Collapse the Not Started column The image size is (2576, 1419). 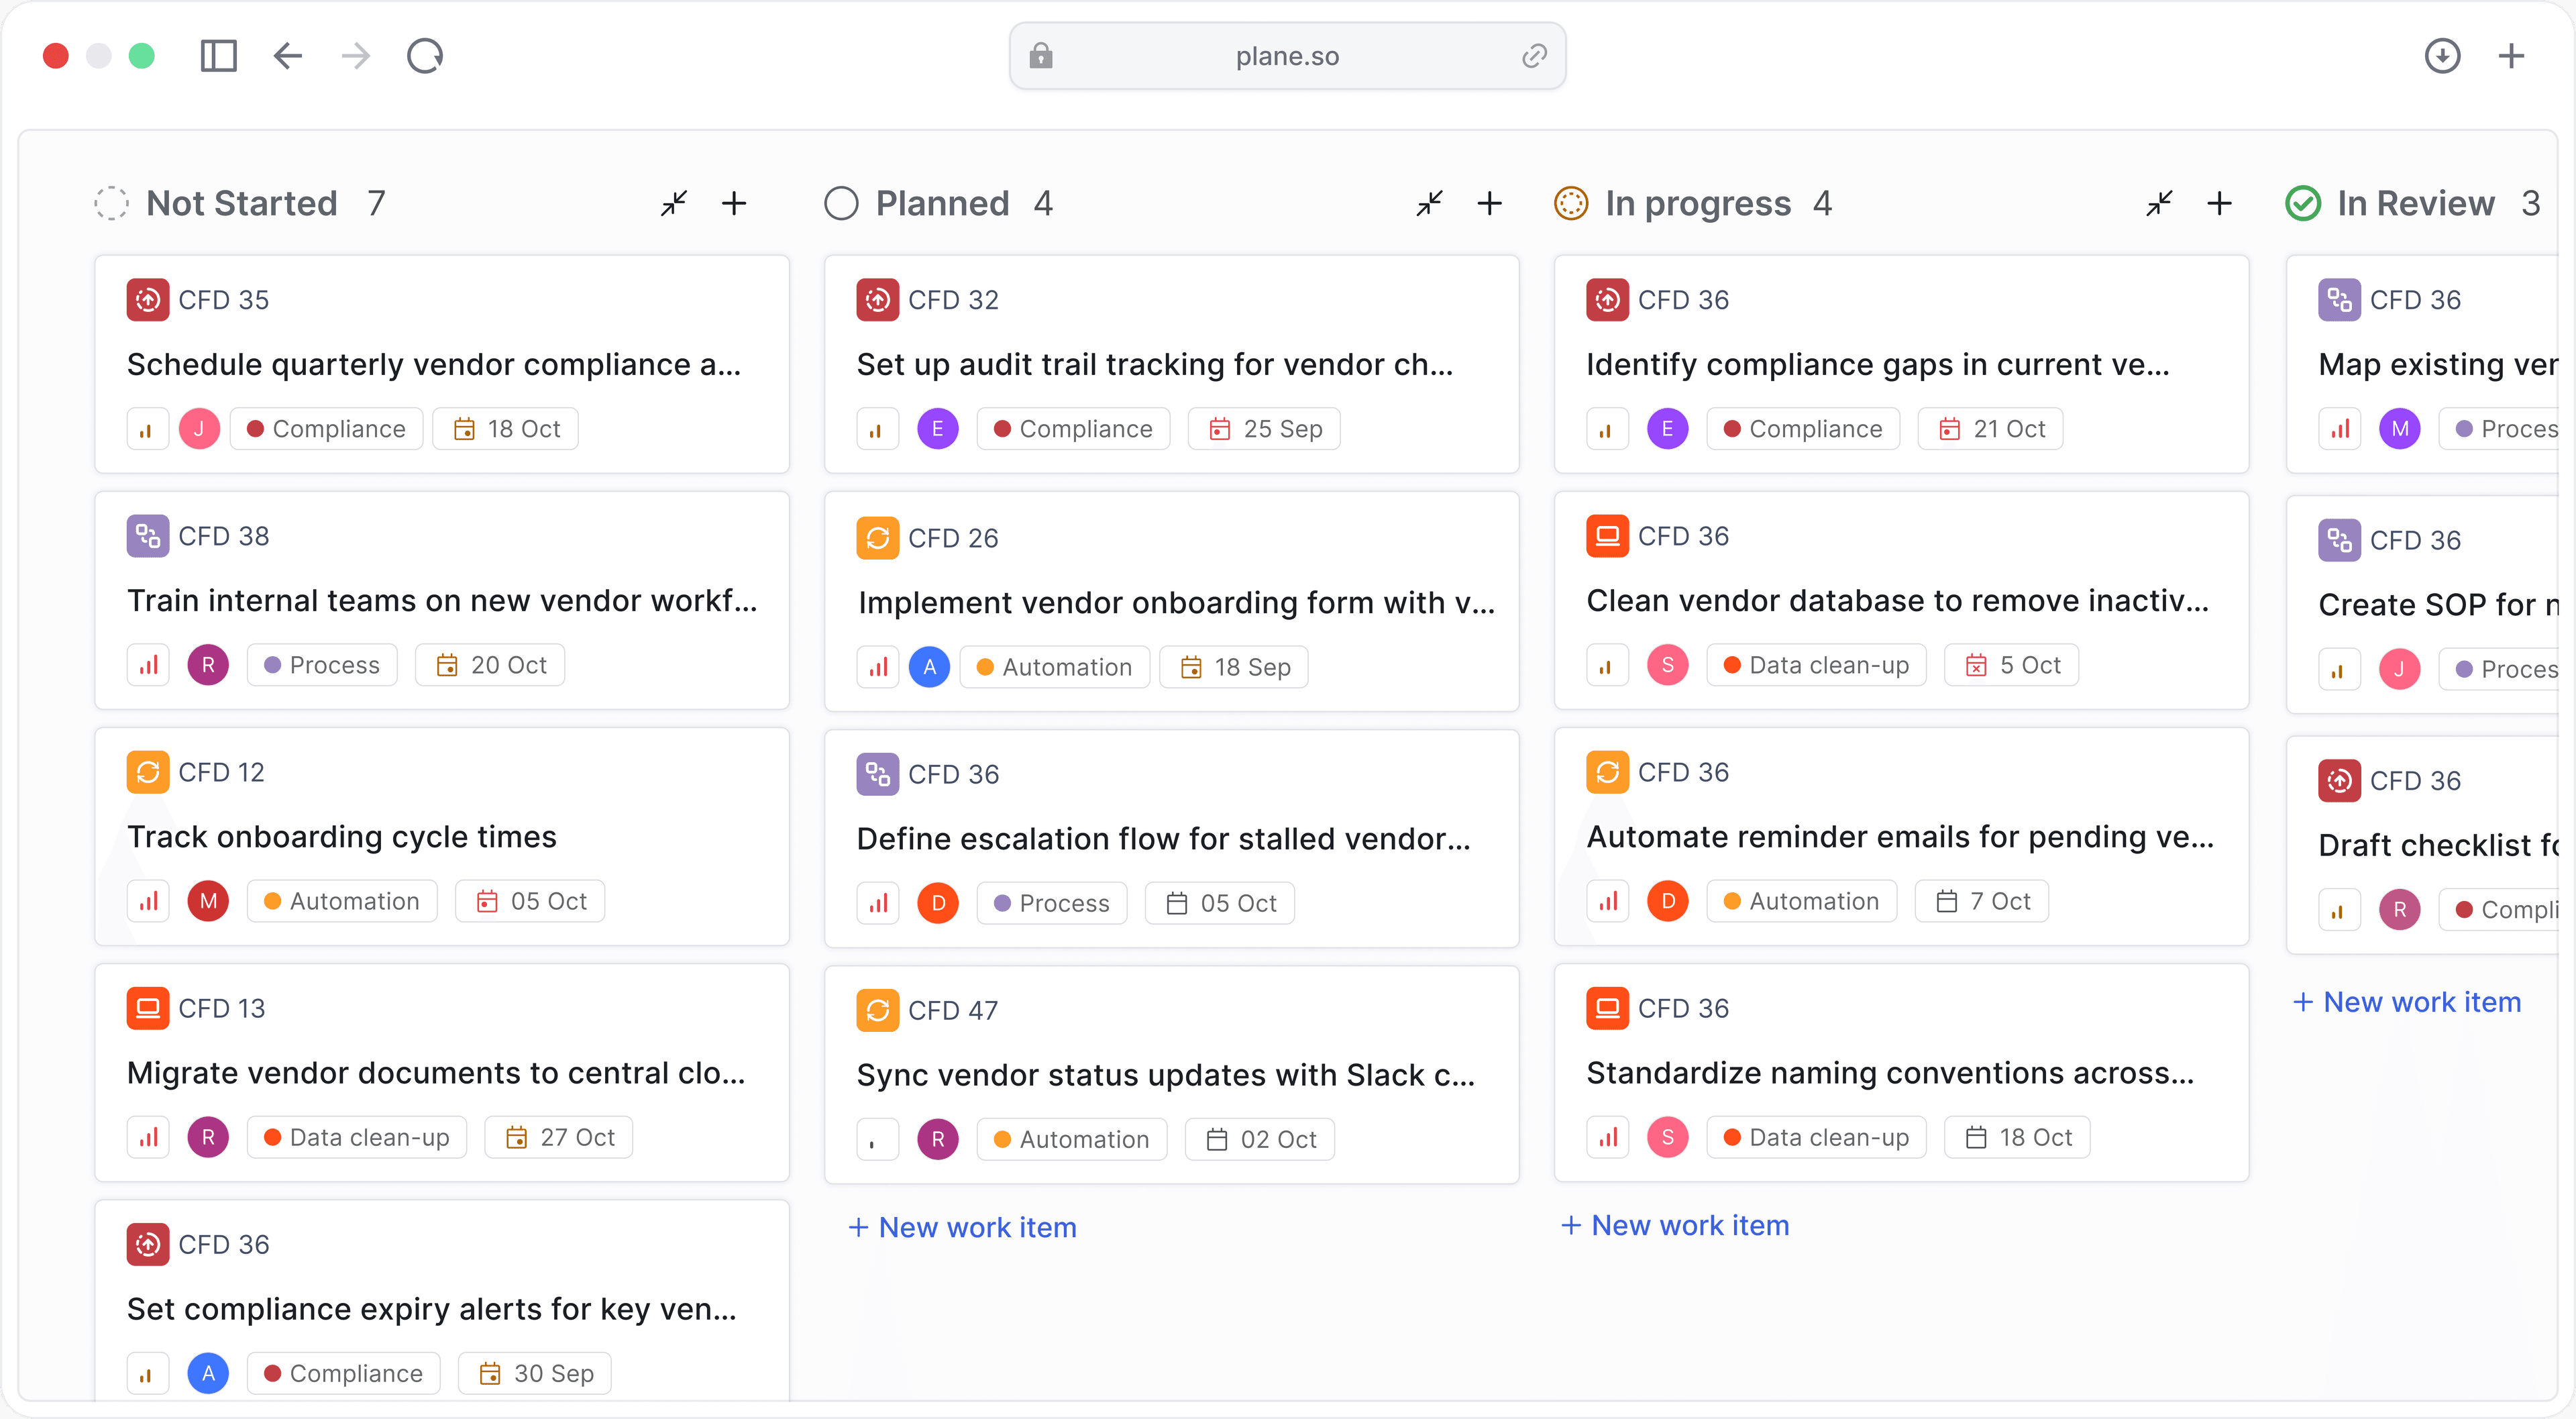pos(674,203)
